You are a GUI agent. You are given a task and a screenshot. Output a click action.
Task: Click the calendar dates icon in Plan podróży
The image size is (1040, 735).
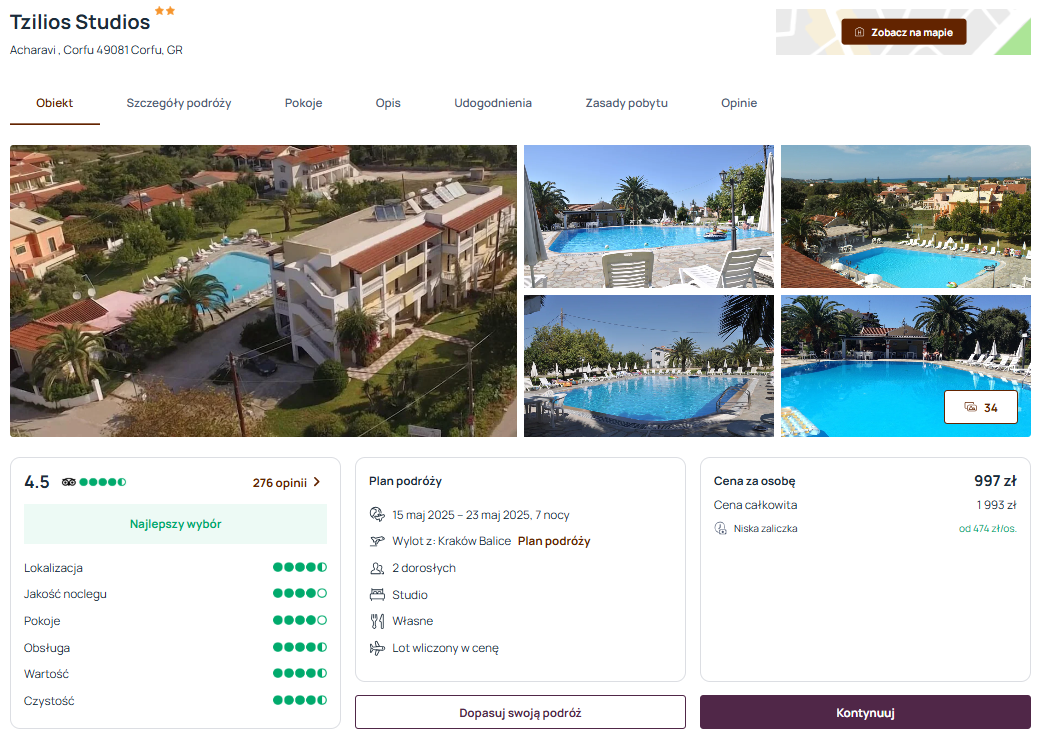377,515
